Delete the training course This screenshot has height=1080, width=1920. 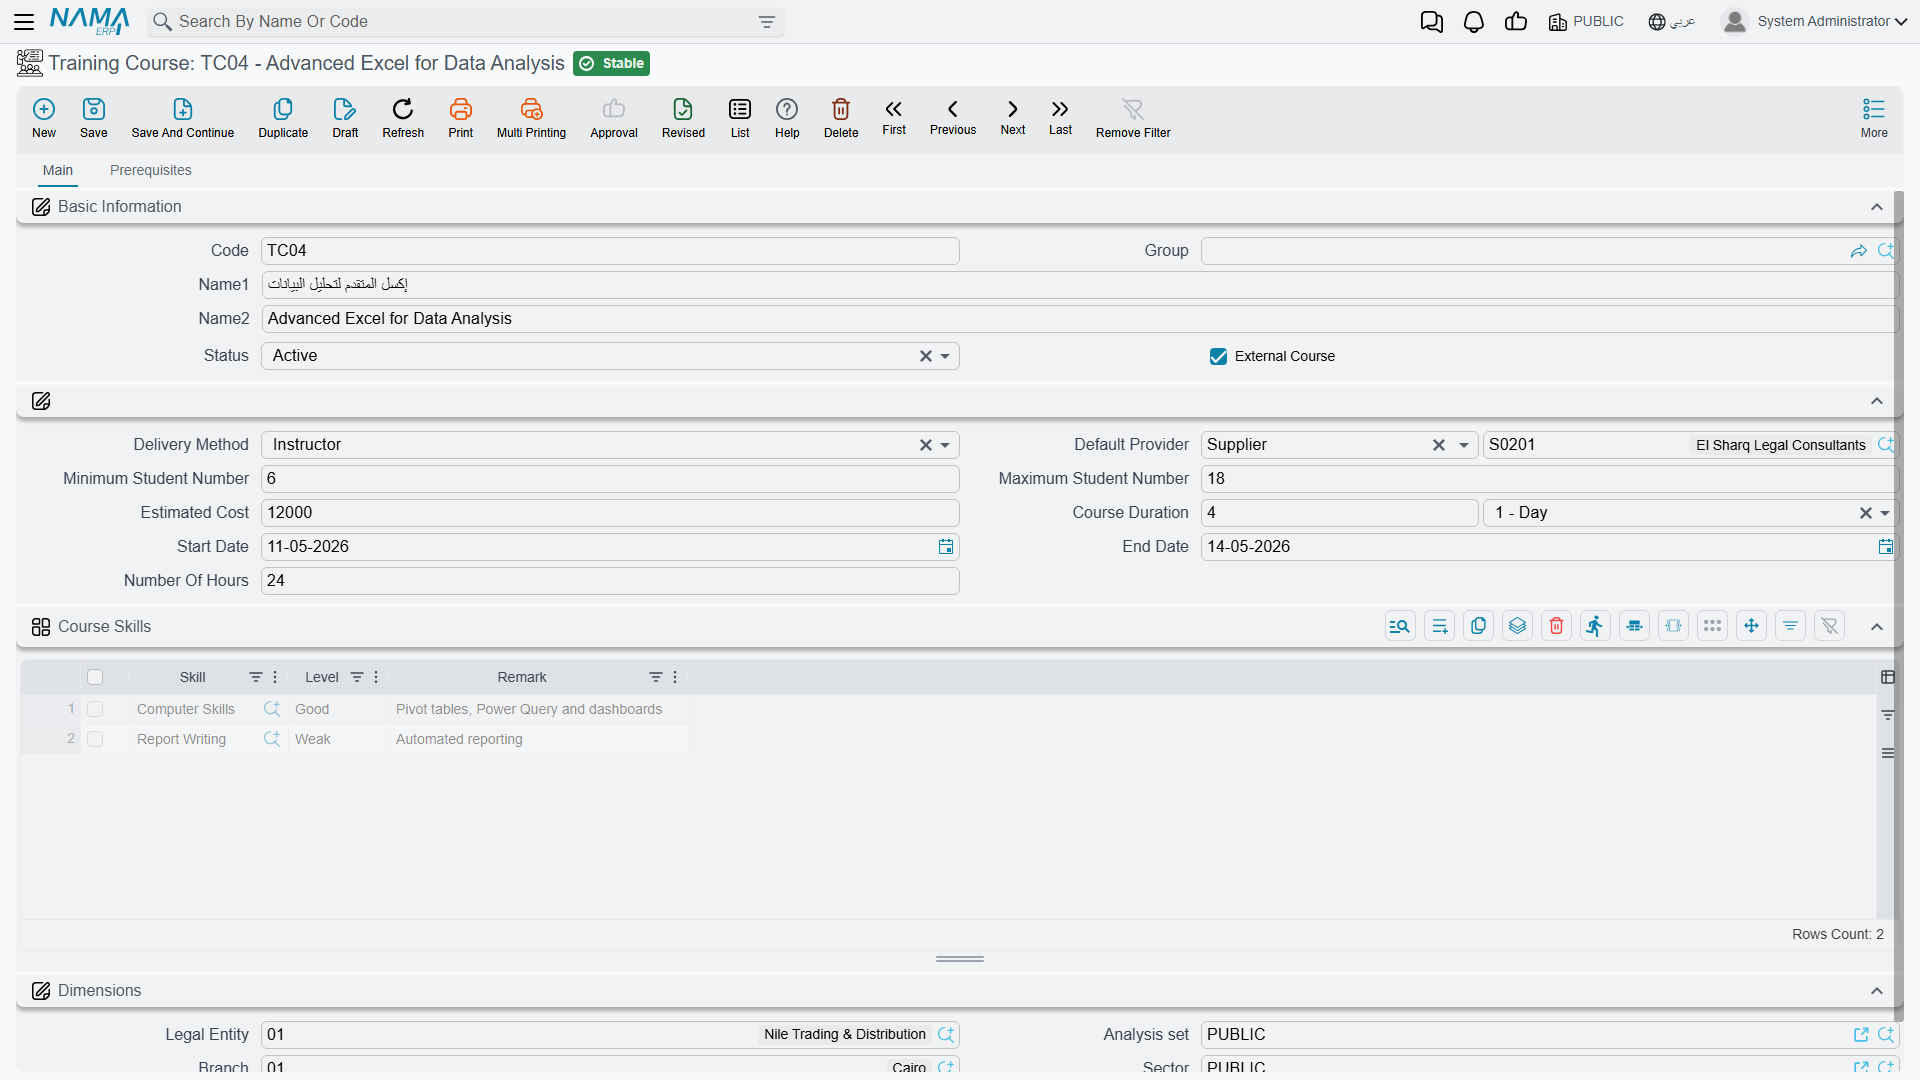click(x=841, y=117)
